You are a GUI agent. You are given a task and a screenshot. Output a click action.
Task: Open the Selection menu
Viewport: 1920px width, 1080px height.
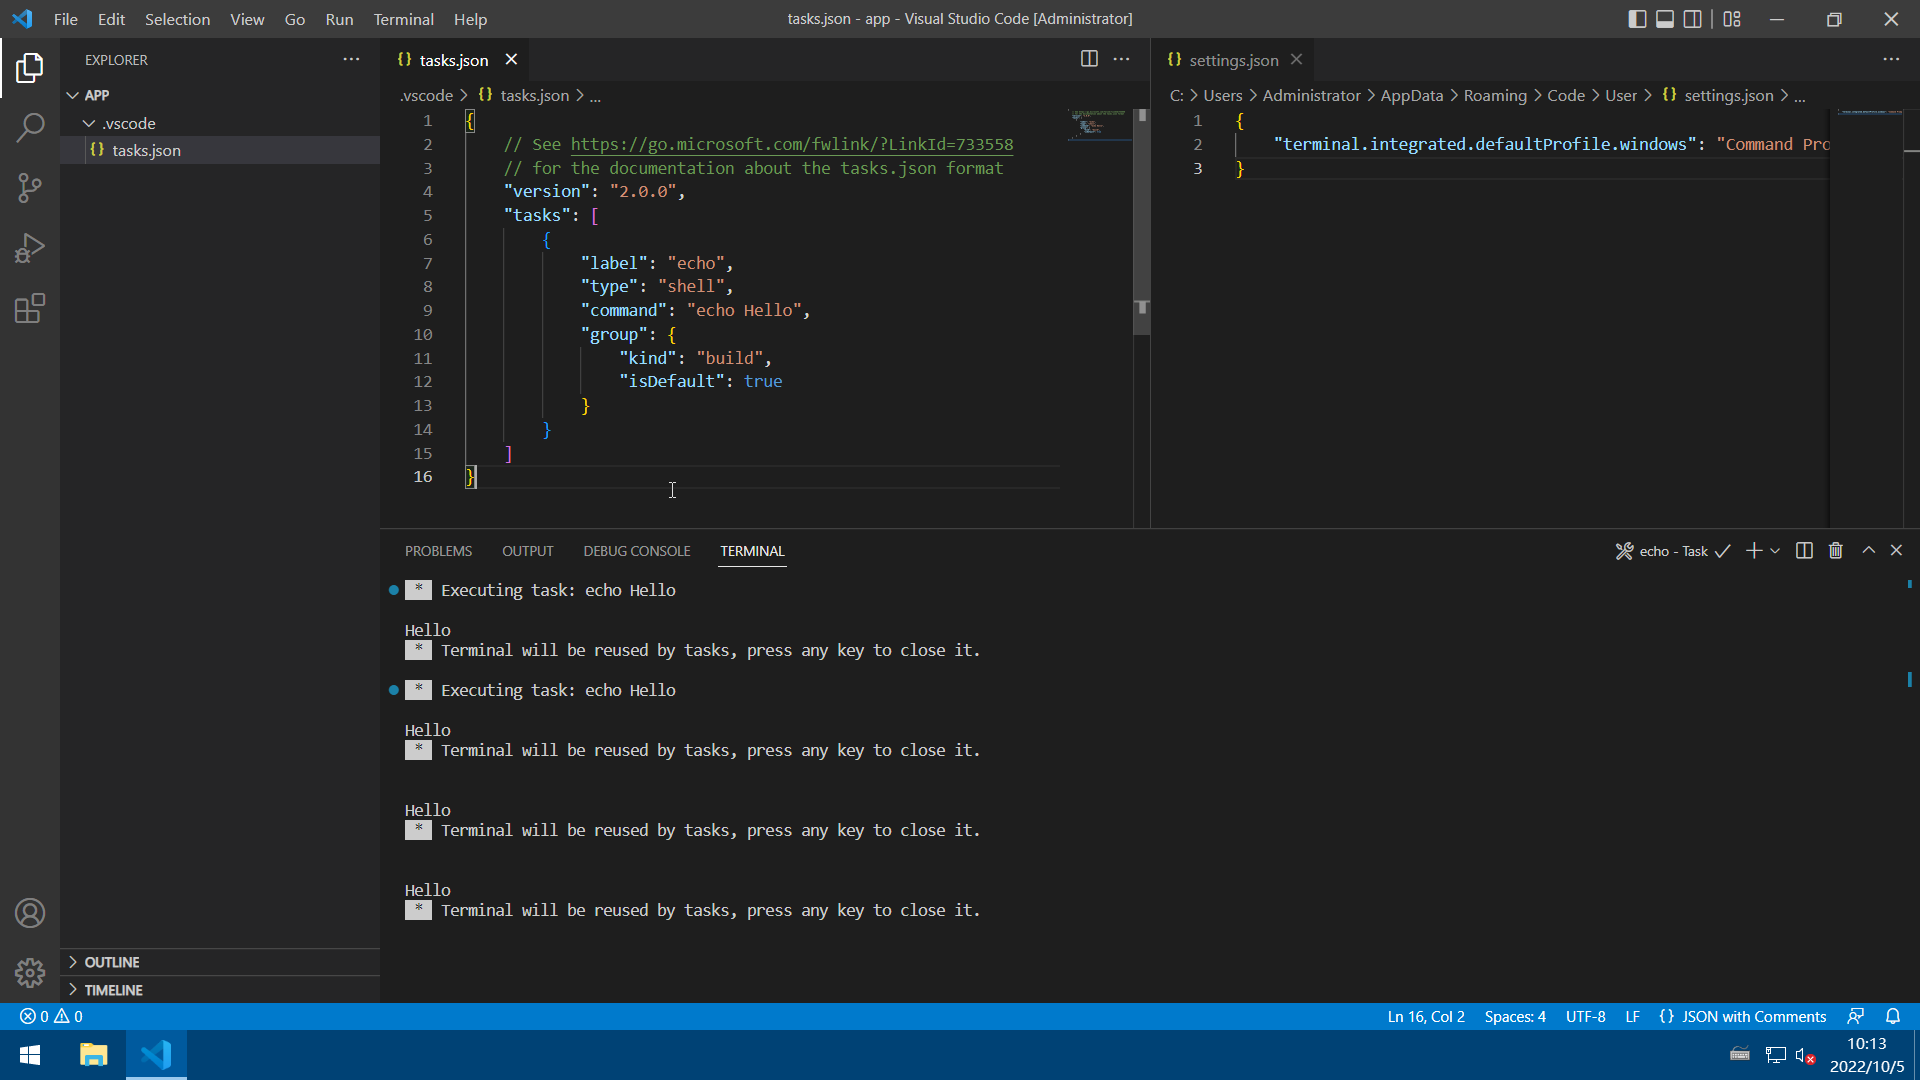177,19
